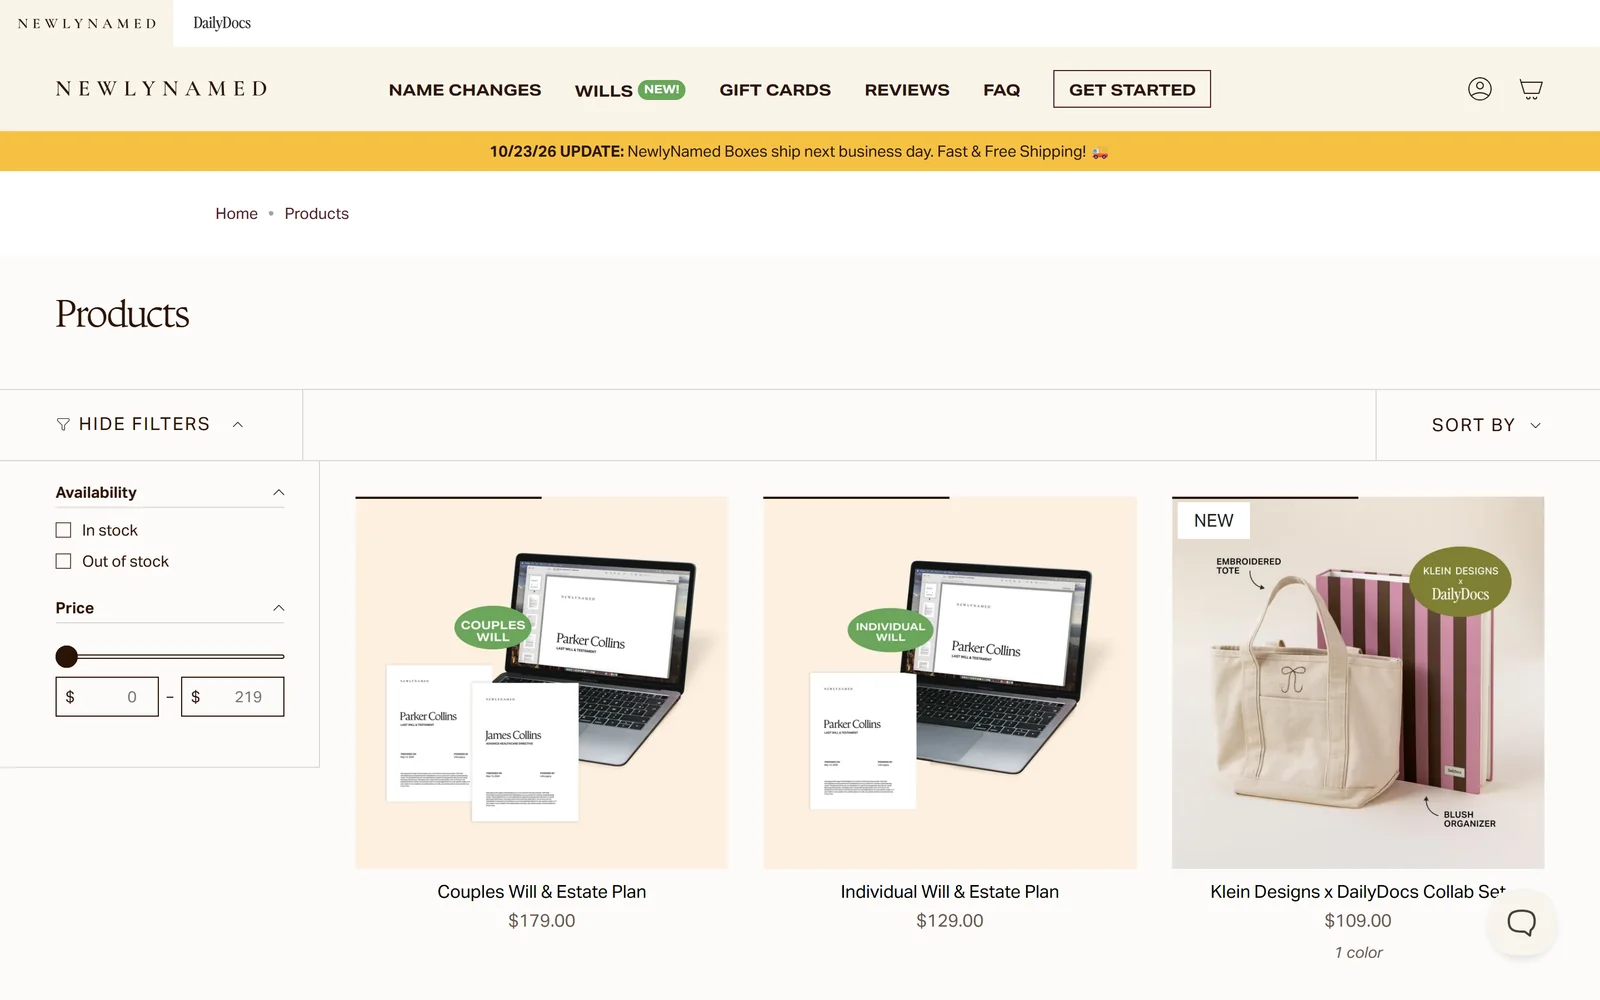Focus the minimum price input field
Image resolution: width=1600 pixels, height=1000 pixels.
point(107,697)
